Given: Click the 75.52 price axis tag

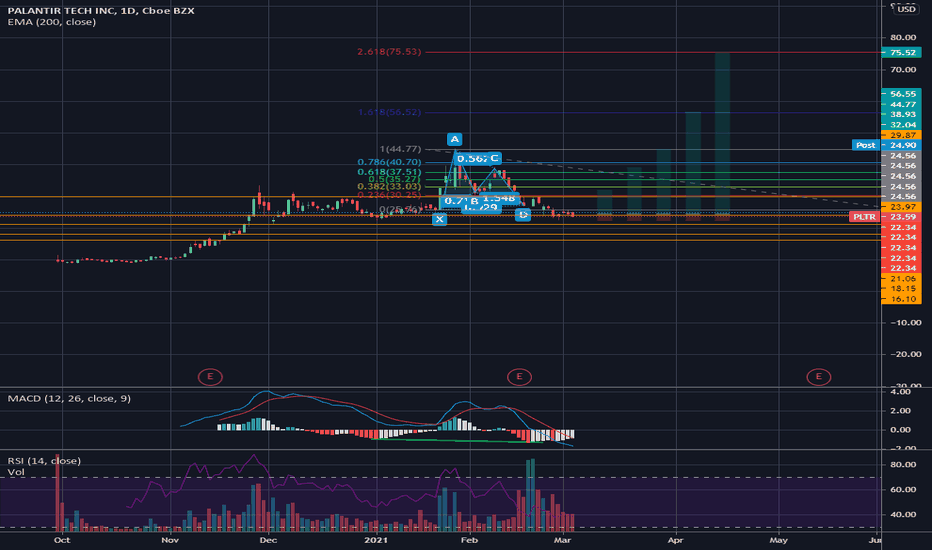Looking at the screenshot, I should (x=902, y=52).
